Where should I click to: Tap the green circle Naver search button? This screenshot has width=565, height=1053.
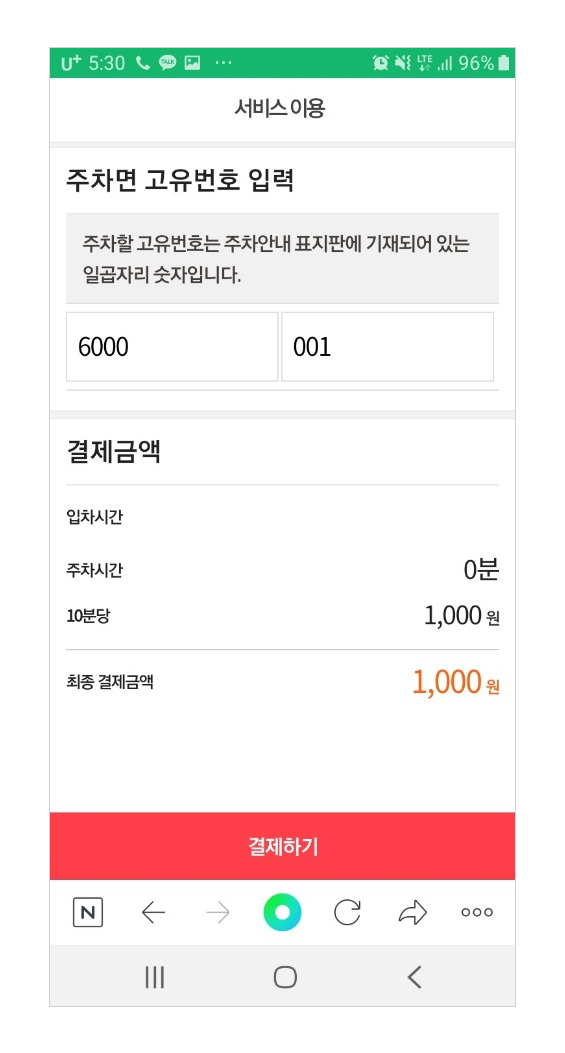282,912
